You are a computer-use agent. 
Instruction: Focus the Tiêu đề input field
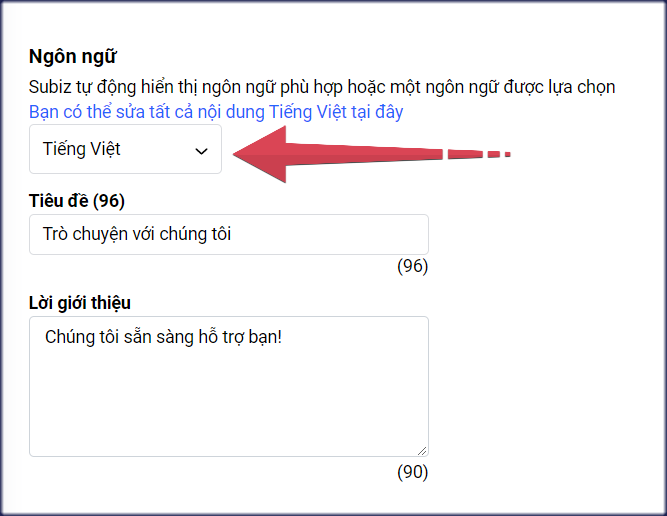(228, 234)
